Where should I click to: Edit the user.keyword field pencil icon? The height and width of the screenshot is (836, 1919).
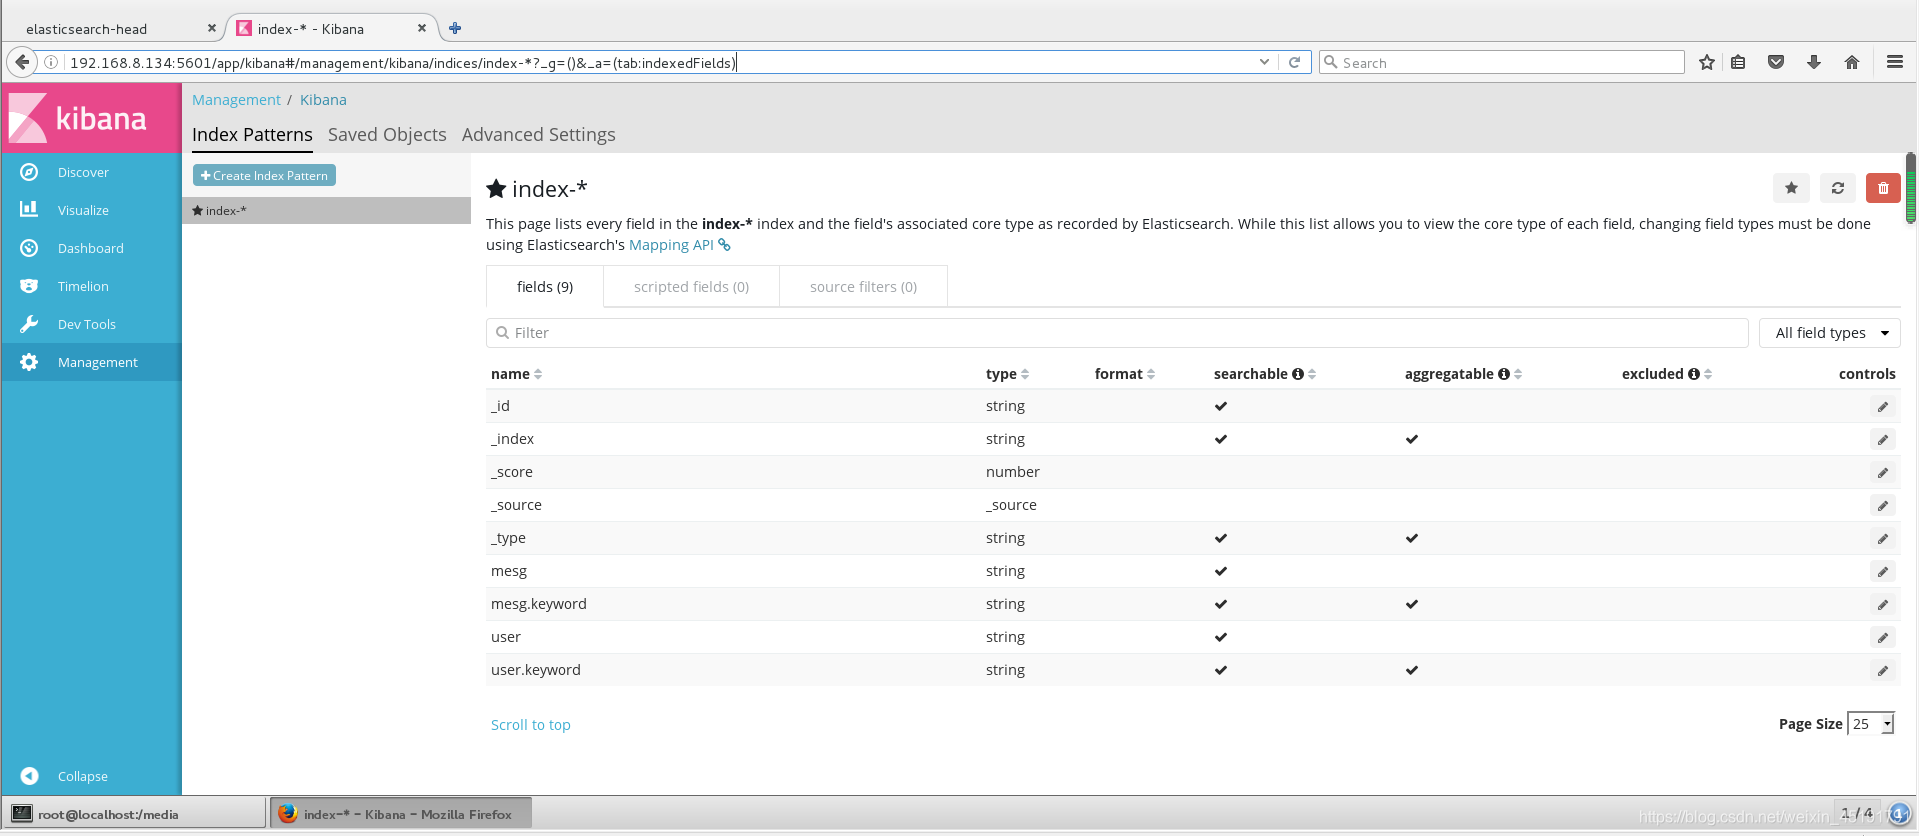[1883, 670]
